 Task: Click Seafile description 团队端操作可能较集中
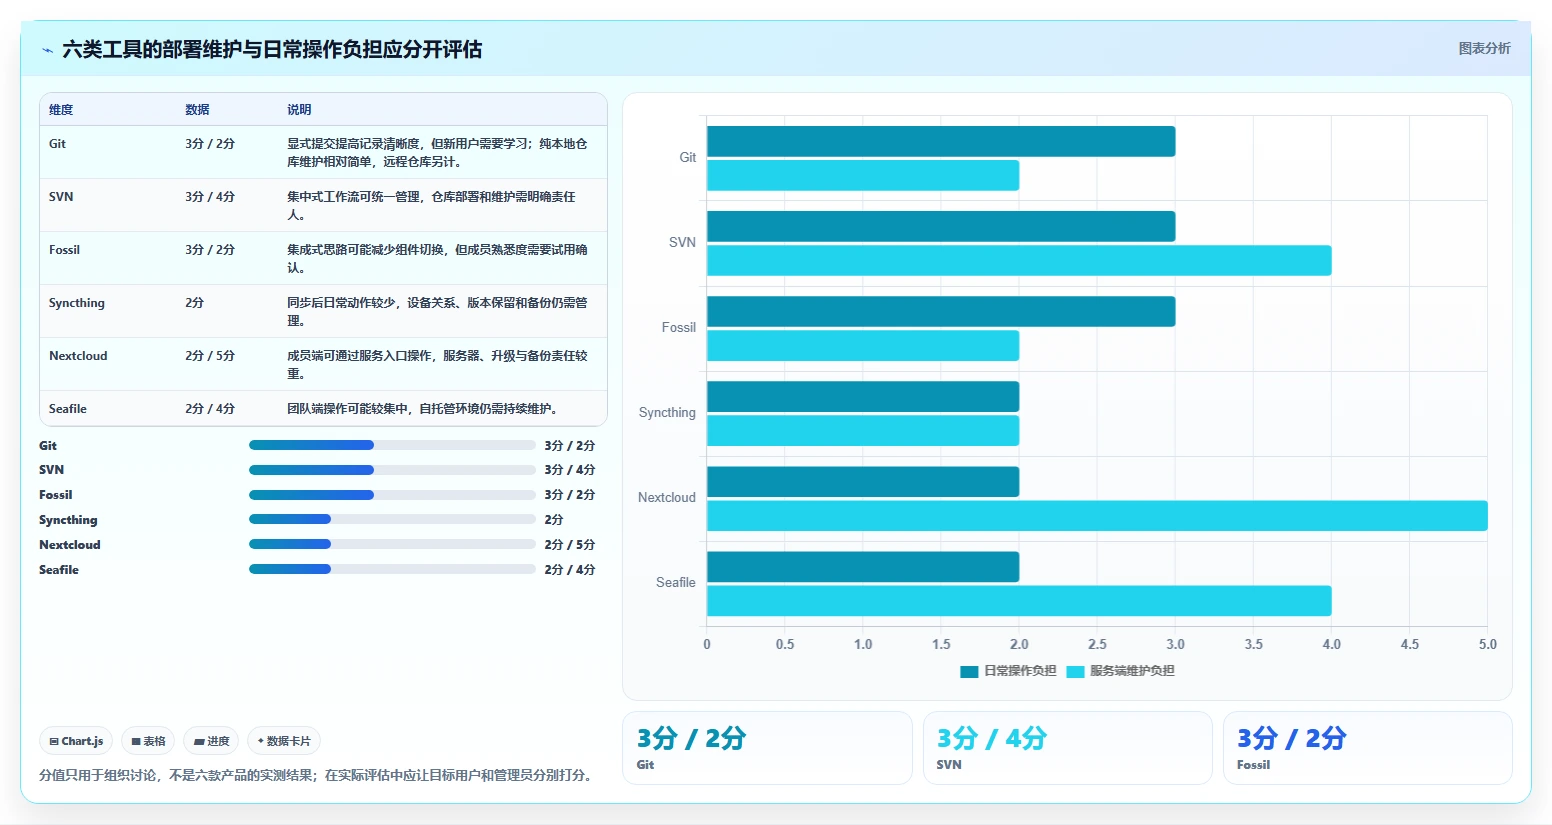pyautogui.click(x=422, y=409)
